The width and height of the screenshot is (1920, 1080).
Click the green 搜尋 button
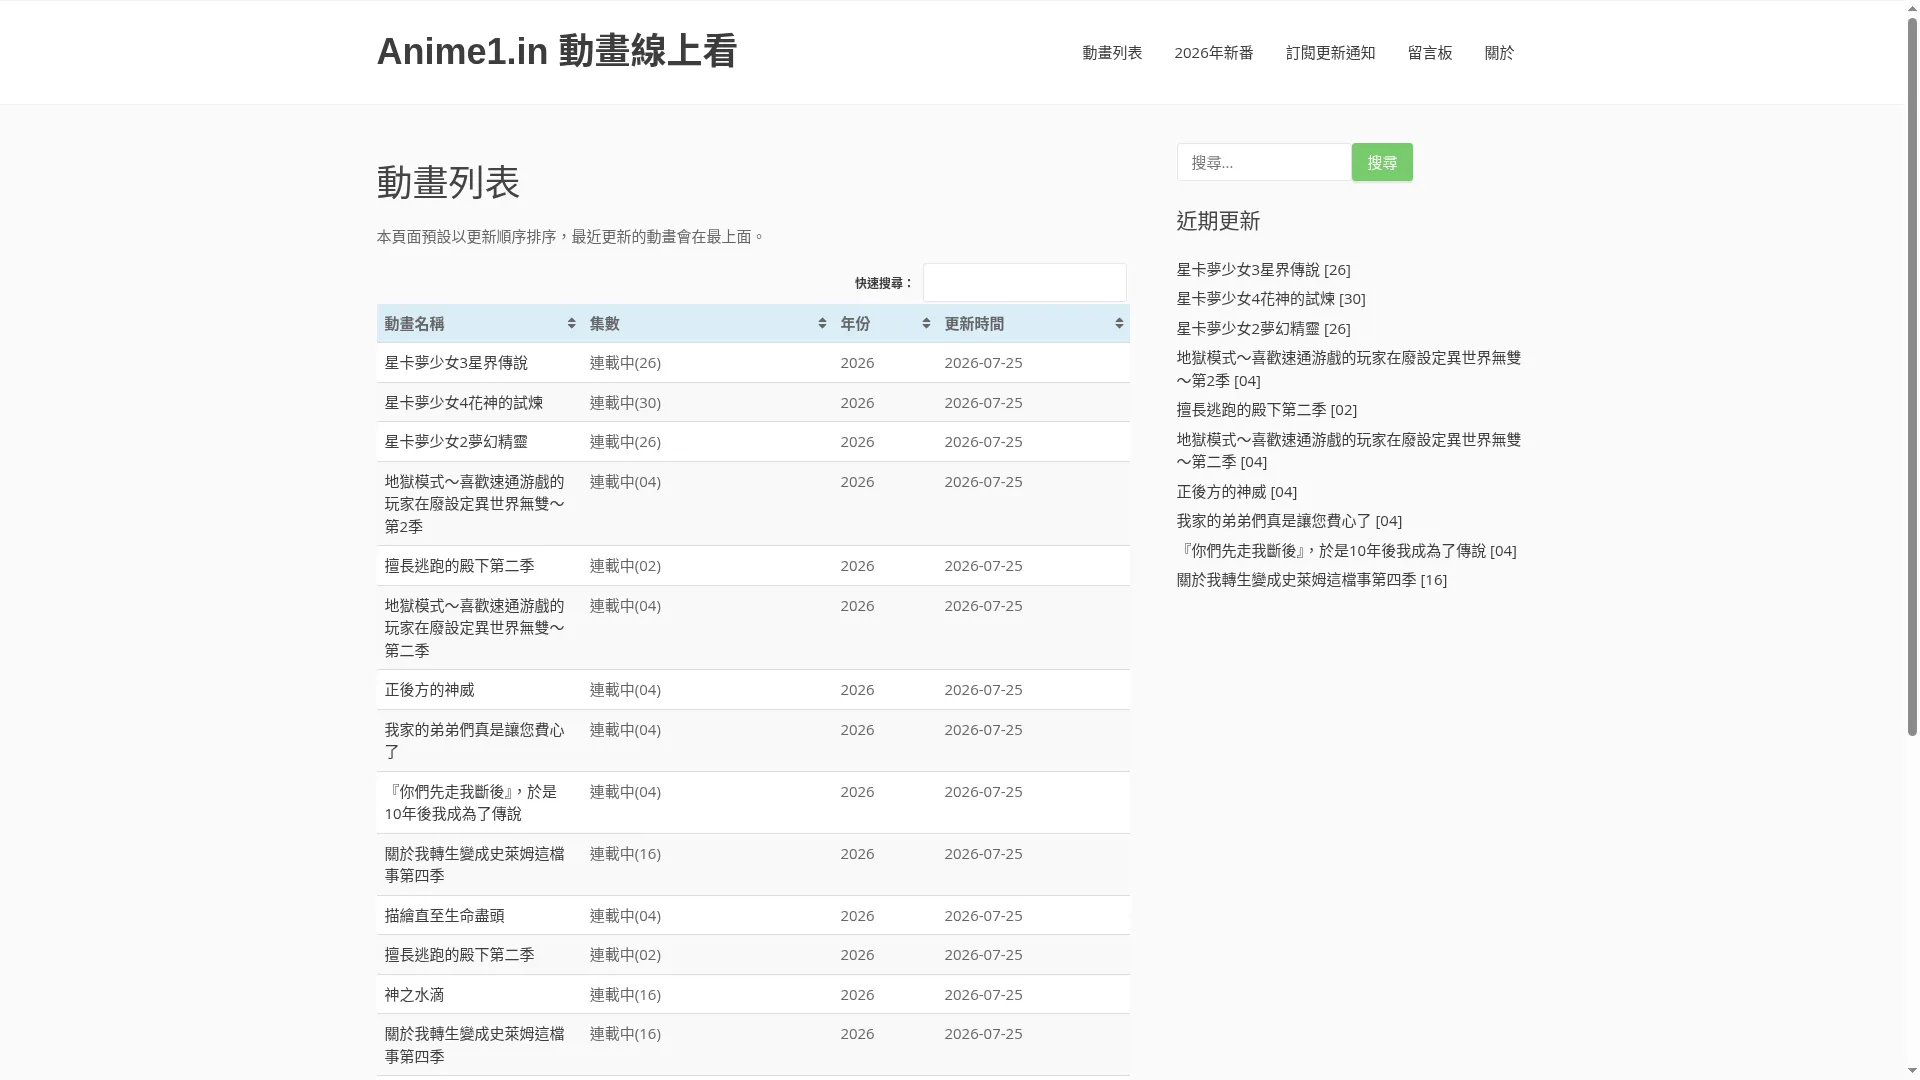click(x=1382, y=162)
